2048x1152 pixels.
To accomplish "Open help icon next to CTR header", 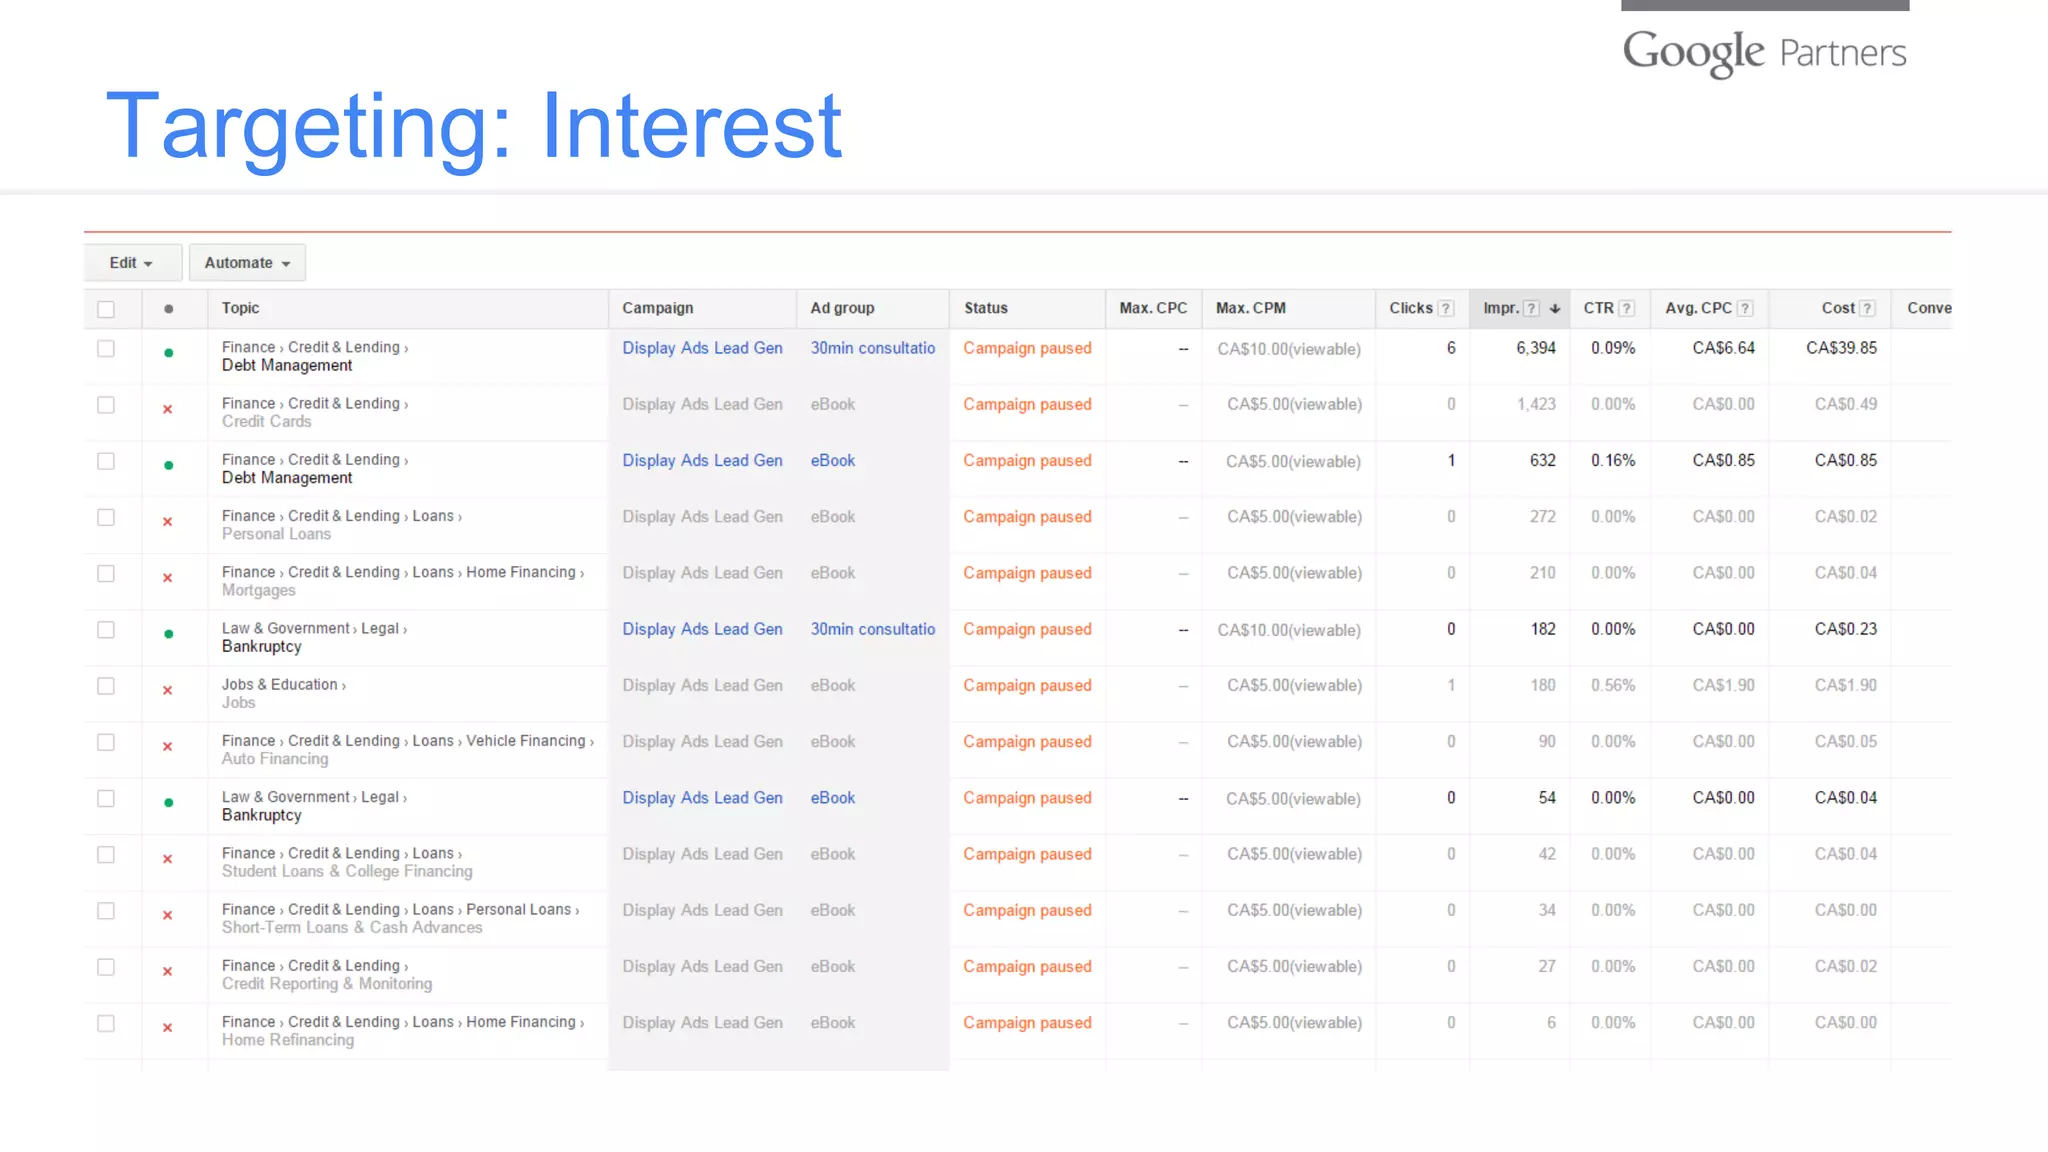I will (x=1627, y=309).
